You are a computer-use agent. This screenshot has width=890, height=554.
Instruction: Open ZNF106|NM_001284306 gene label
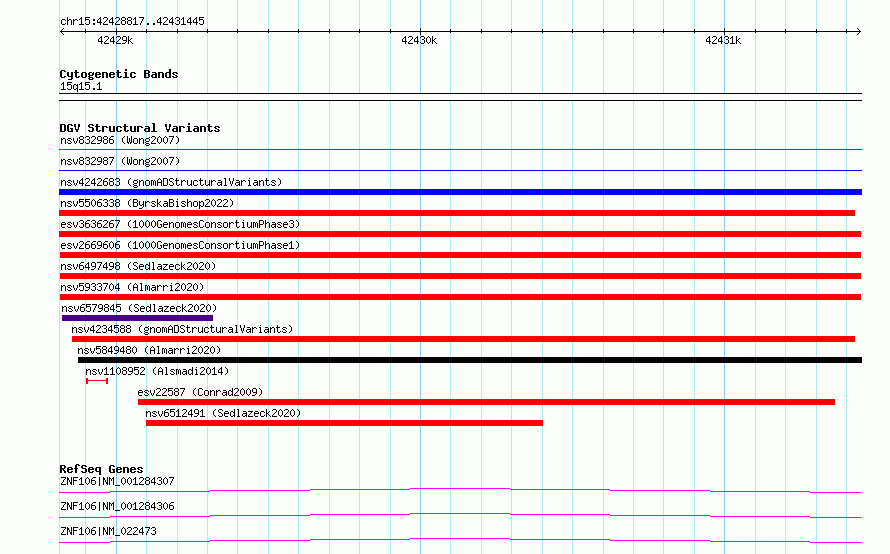pyautogui.click(x=117, y=506)
